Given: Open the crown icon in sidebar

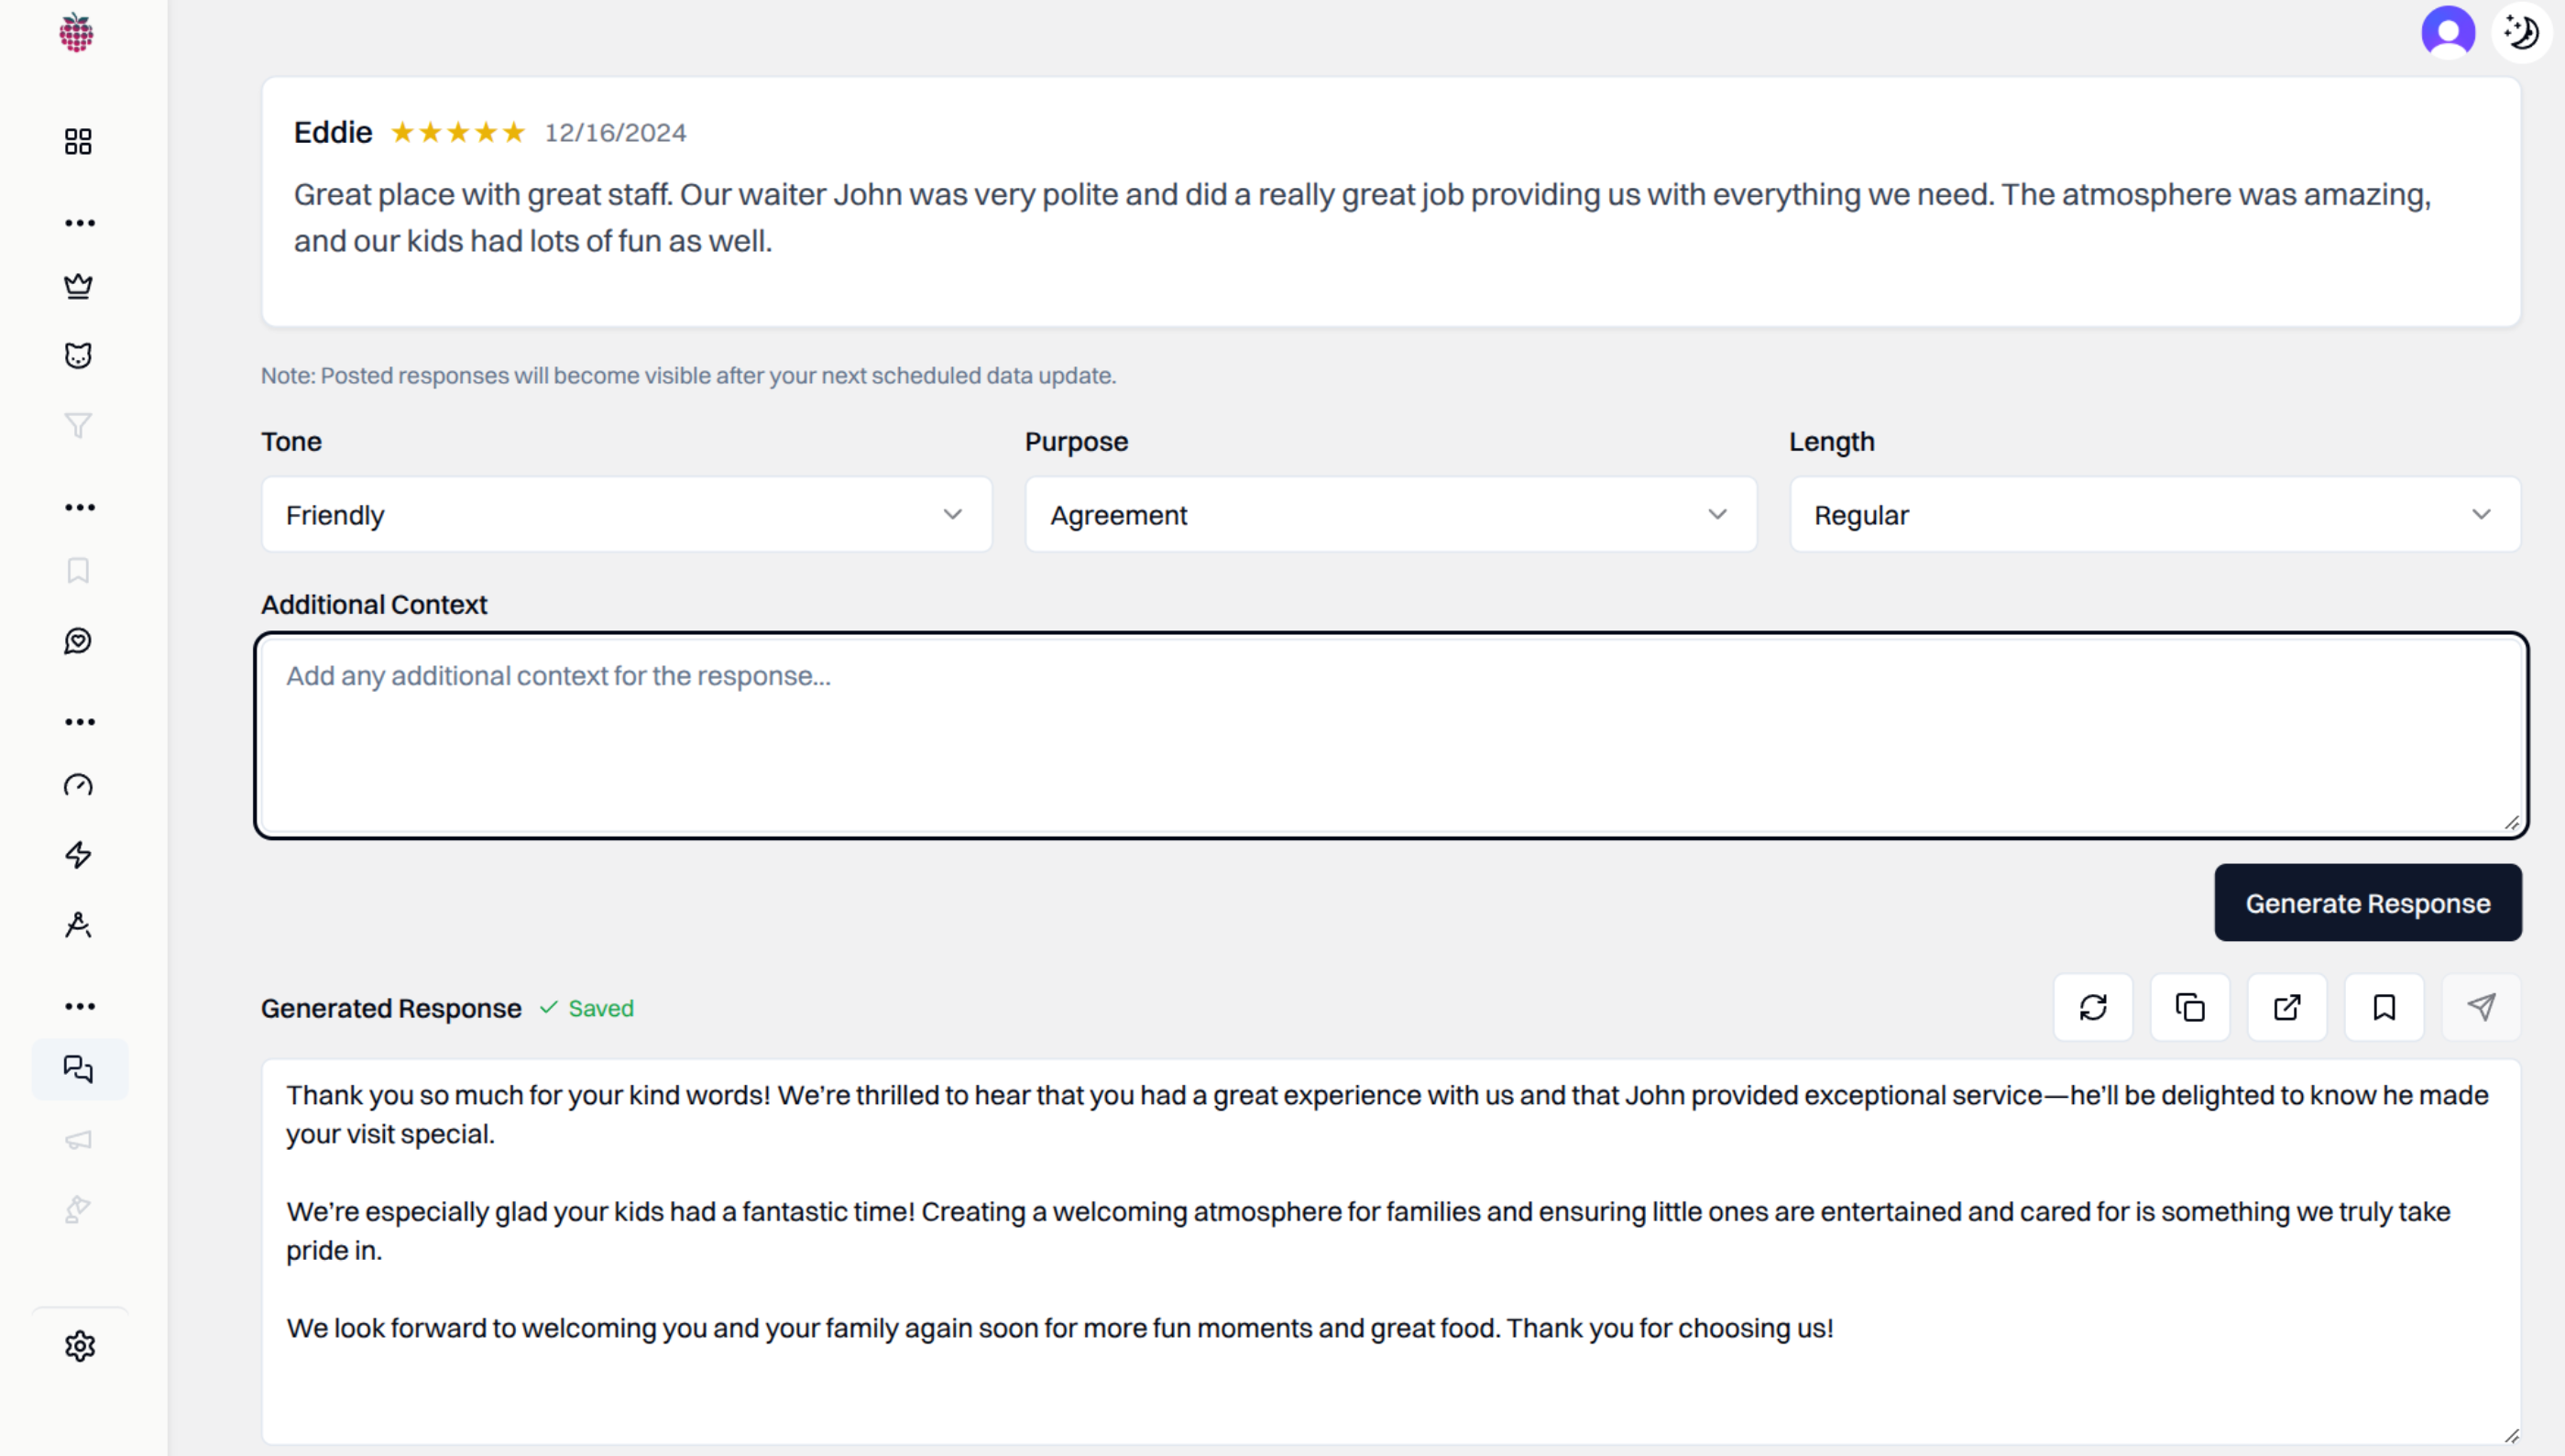Looking at the screenshot, I should 78,286.
